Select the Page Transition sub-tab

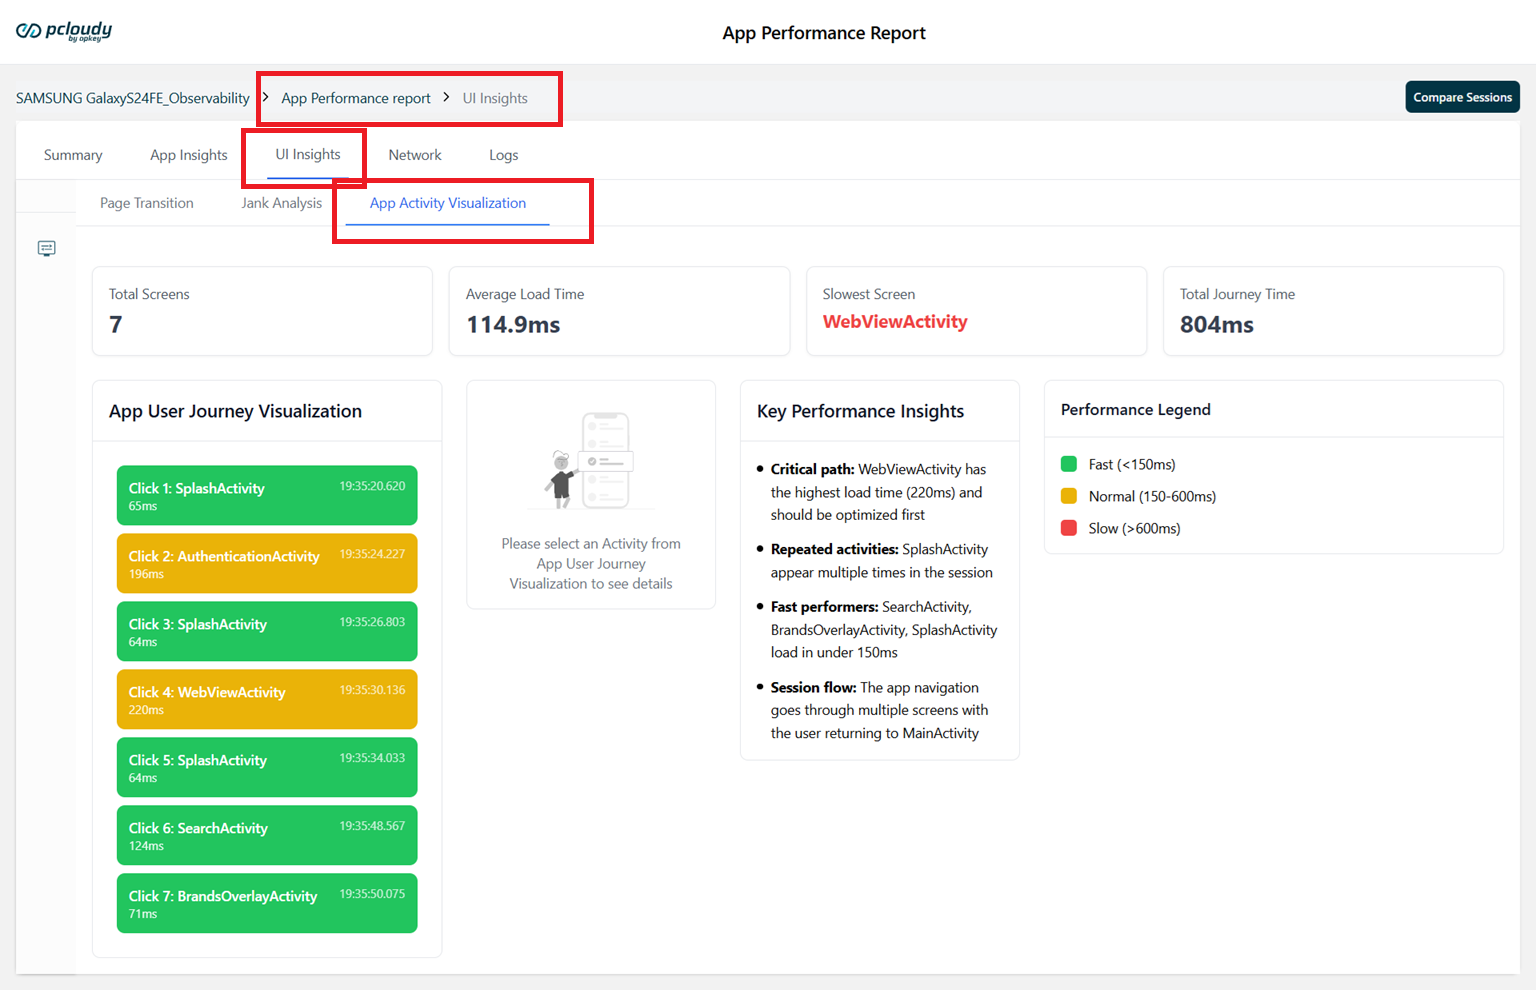[147, 203]
